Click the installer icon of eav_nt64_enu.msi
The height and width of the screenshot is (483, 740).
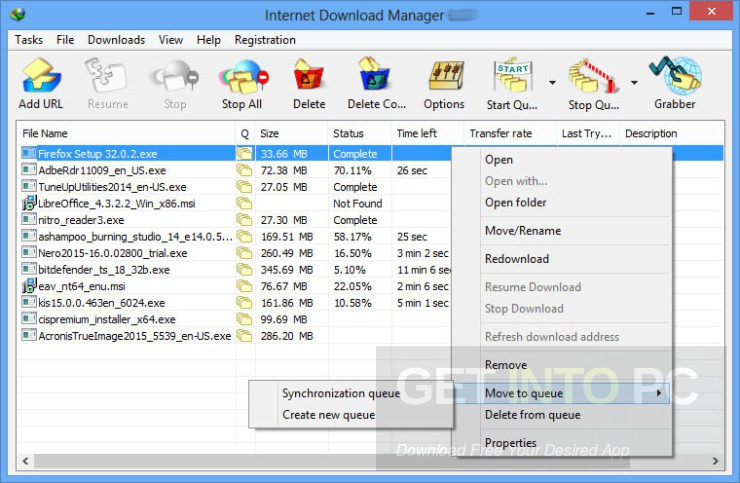coord(29,286)
